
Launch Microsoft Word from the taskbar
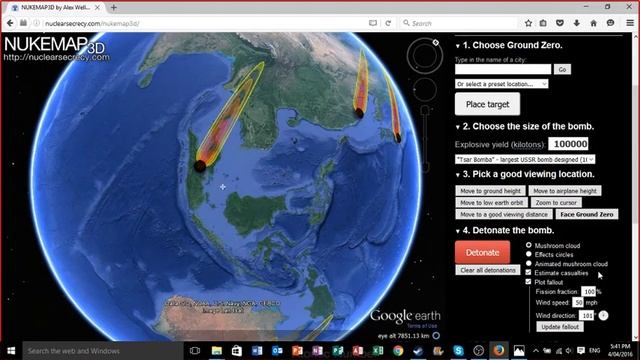click(257, 351)
